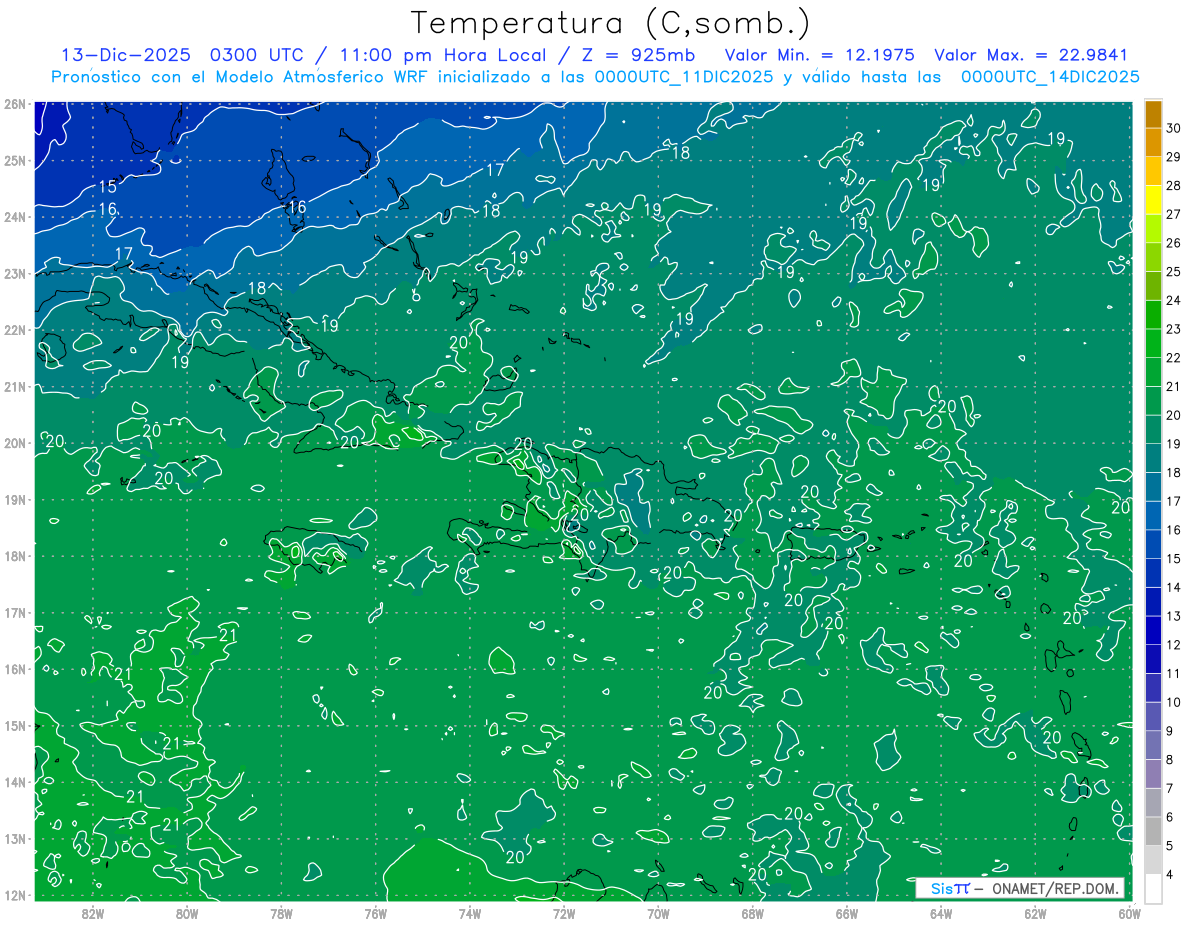Click the "68W" longitude axis label

point(753,912)
